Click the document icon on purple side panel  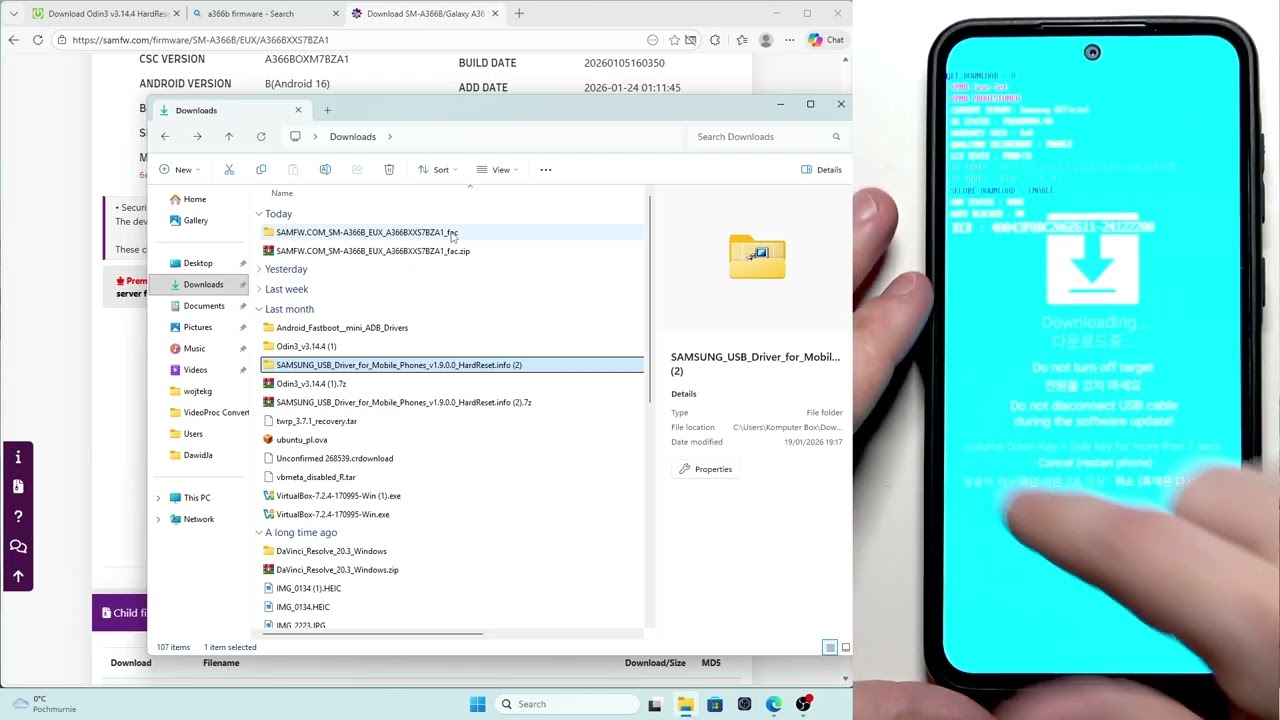[18, 487]
